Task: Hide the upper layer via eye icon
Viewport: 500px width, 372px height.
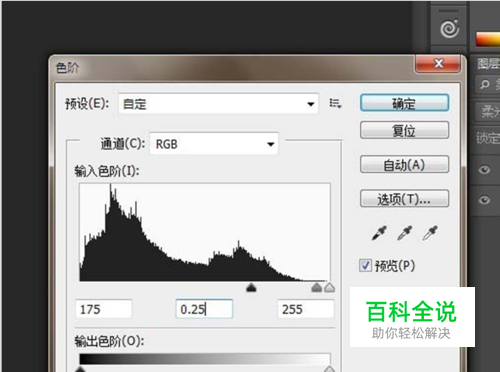Action: (x=484, y=170)
